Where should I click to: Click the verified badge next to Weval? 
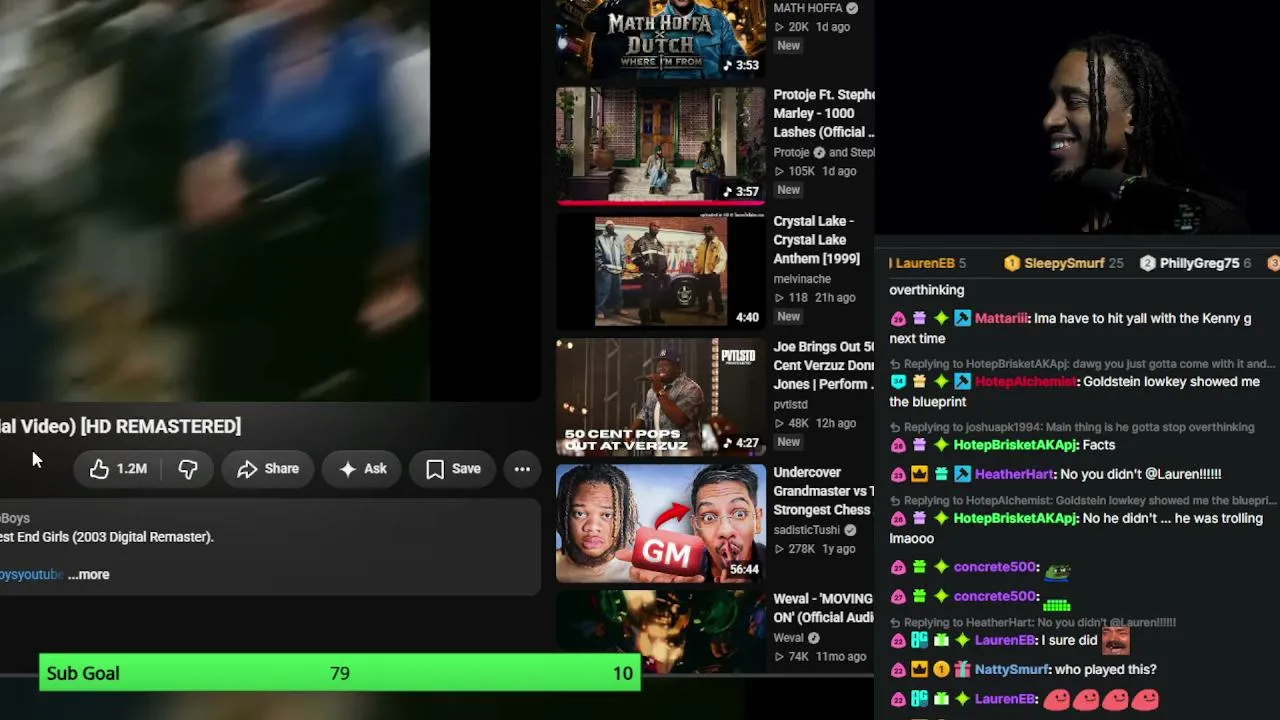(814, 638)
